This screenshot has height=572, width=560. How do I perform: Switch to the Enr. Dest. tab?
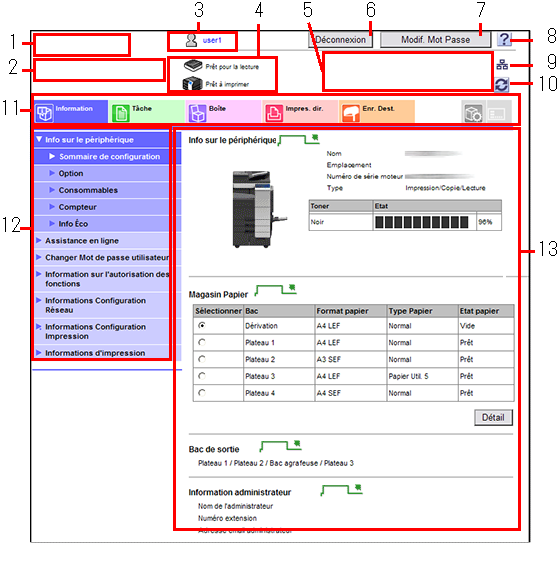[x=377, y=112]
